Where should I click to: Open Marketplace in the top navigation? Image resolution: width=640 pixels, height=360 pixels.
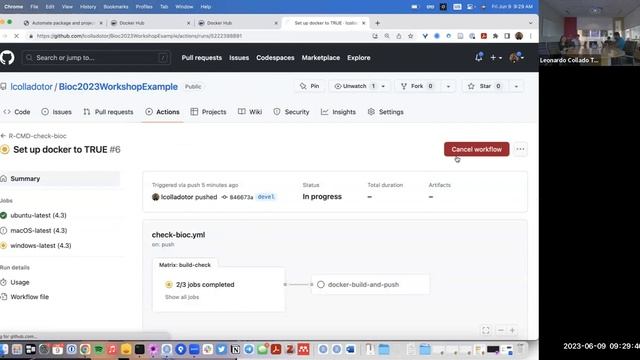pos(320,58)
